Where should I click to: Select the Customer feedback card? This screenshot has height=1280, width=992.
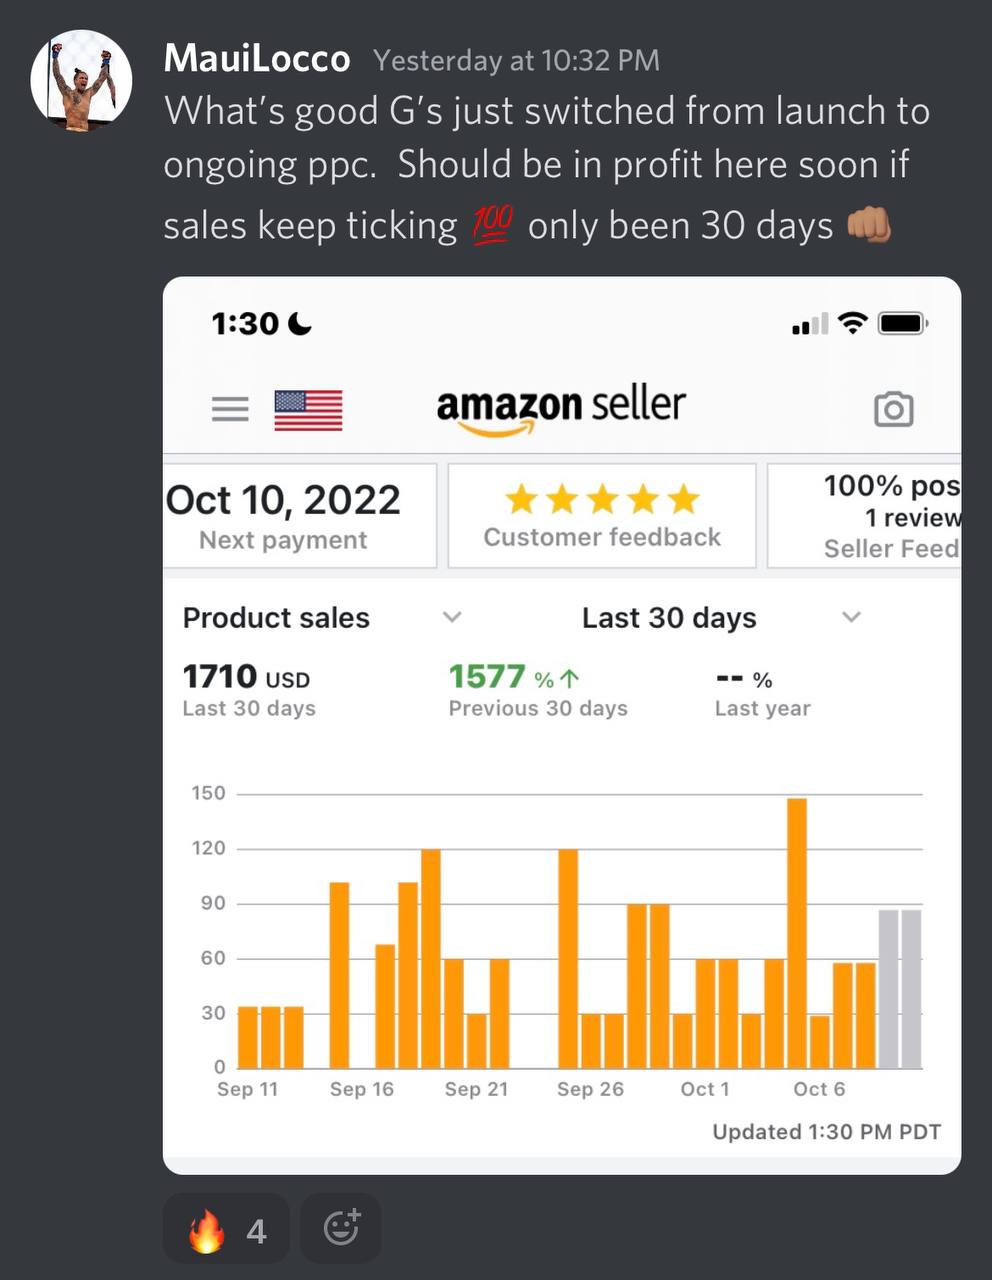tap(602, 516)
